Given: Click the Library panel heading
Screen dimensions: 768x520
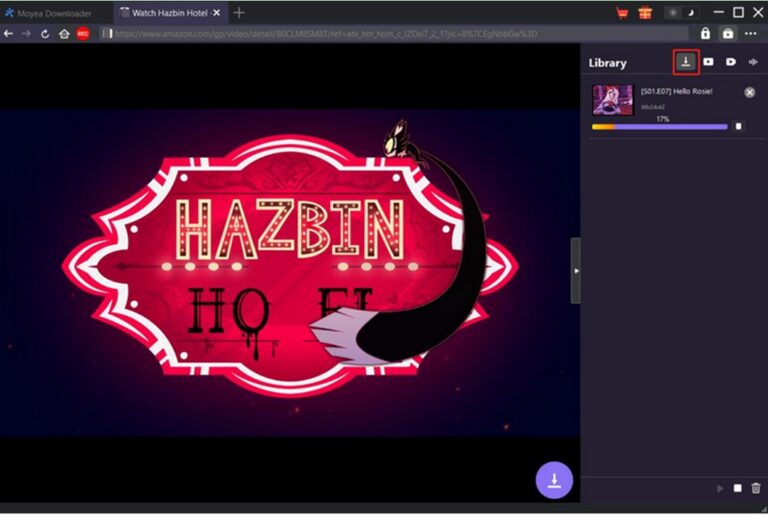Looking at the screenshot, I should click(607, 63).
